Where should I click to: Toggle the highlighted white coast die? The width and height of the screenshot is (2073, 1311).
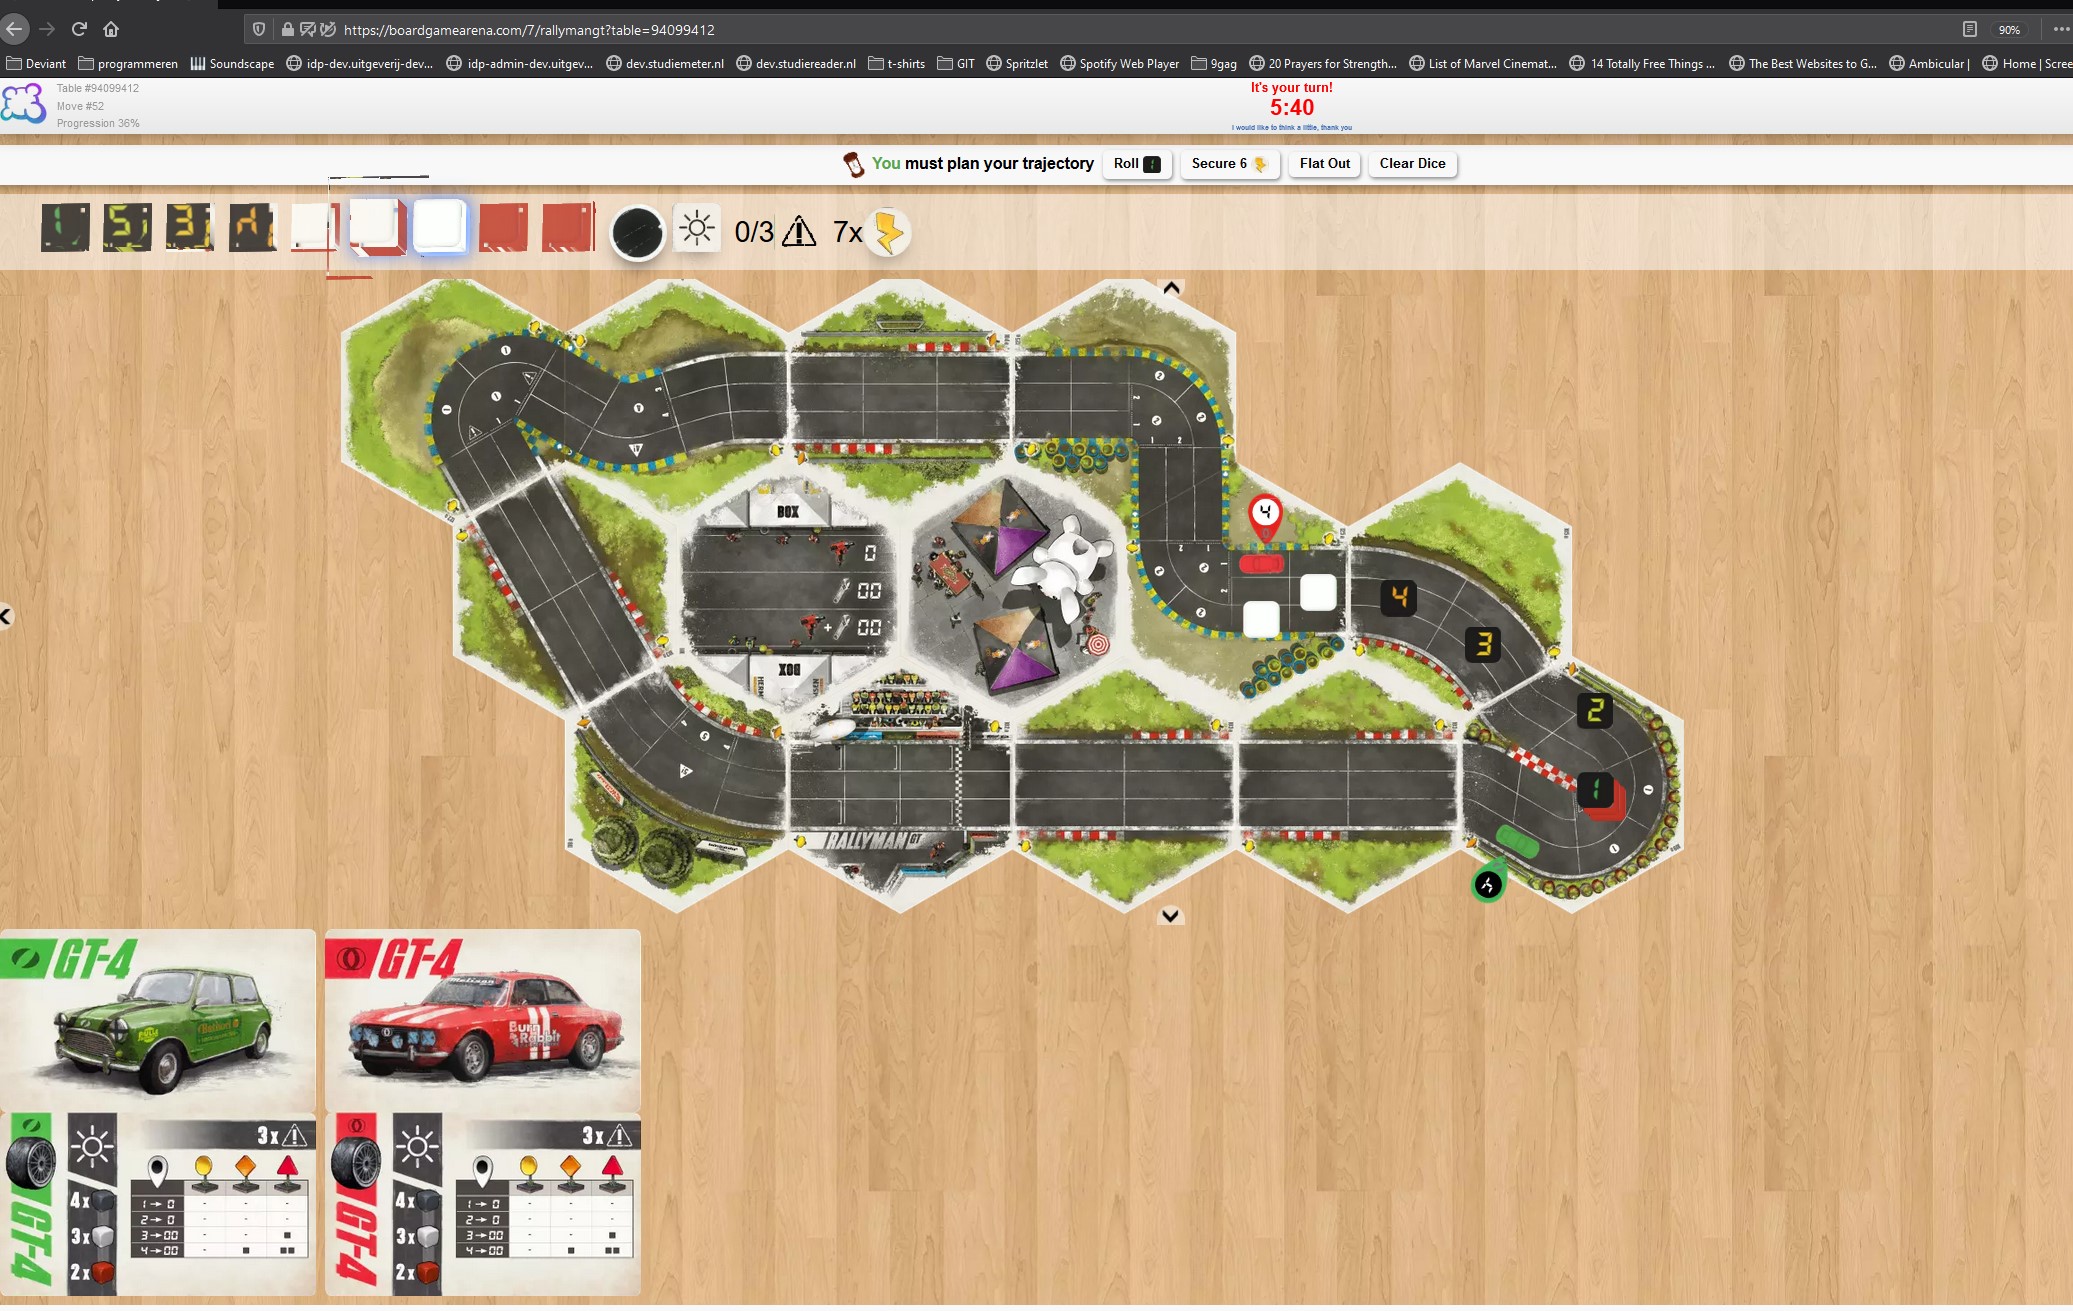tap(440, 226)
